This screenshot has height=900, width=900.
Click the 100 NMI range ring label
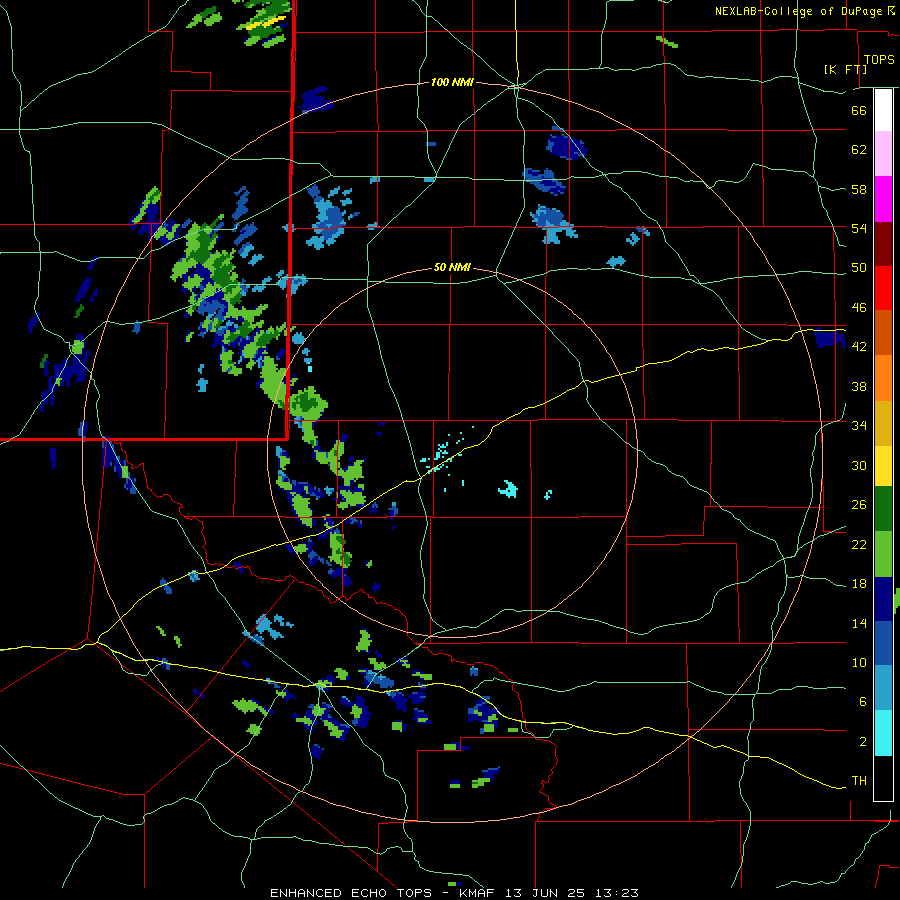(x=452, y=83)
